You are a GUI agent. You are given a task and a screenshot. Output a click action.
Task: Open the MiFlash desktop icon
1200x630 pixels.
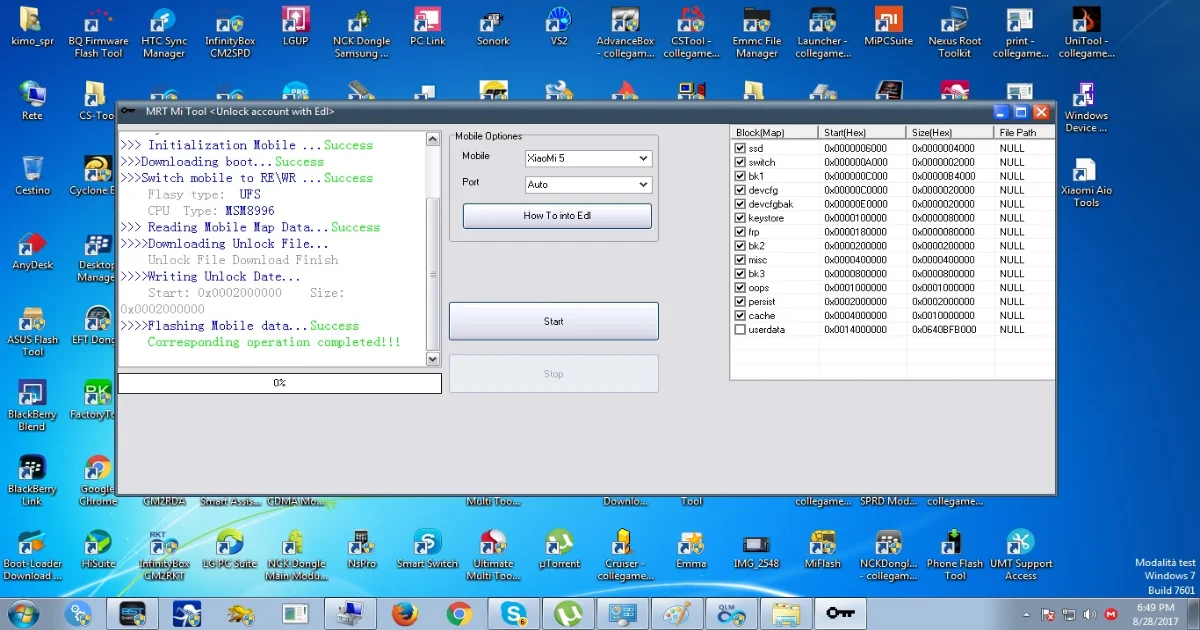coord(823,550)
